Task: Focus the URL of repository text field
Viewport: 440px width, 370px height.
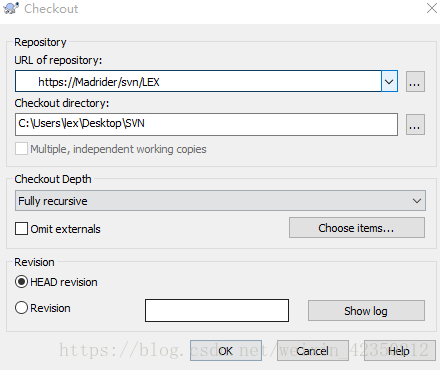Action: (x=198, y=81)
